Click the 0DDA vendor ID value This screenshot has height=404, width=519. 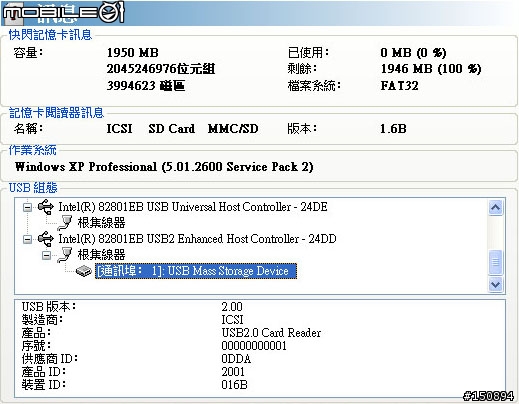(236, 359)
